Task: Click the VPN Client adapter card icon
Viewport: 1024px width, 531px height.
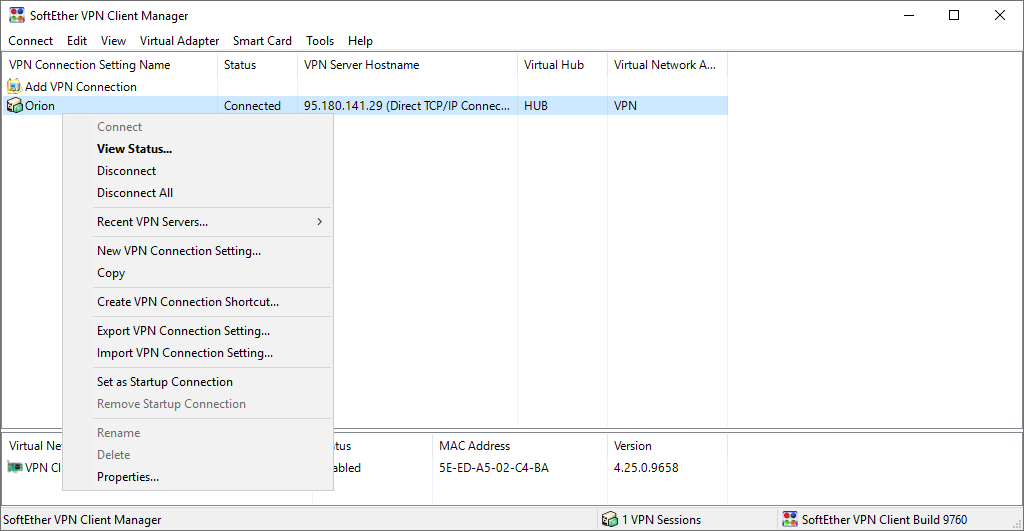Action: point(14,467)
